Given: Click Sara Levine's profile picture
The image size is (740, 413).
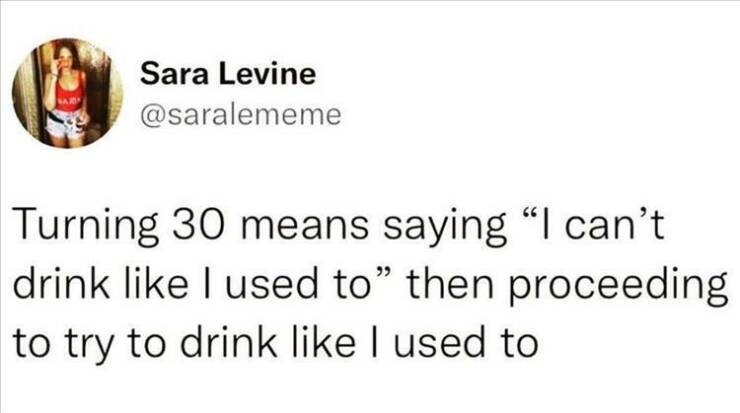Looking at the screenshot, I should 67,94.
